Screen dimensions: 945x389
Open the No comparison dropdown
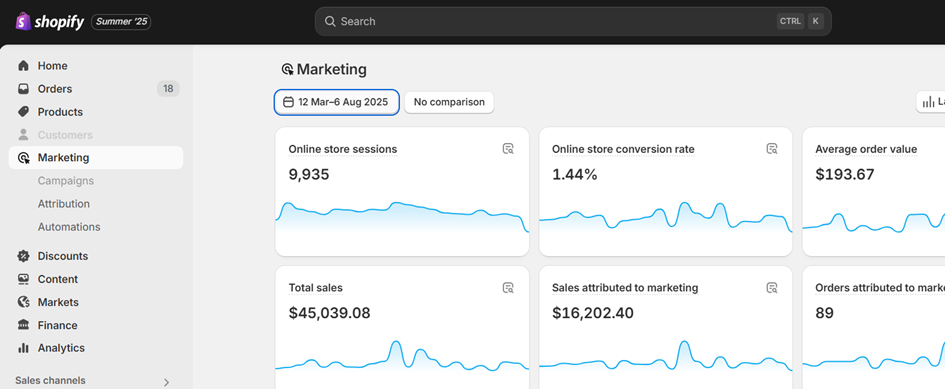click(449, 103)
